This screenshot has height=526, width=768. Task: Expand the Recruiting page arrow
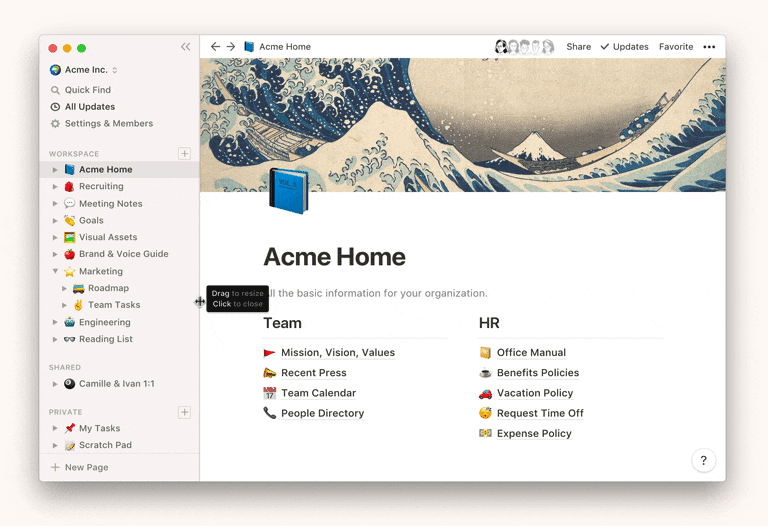(55, 186)
